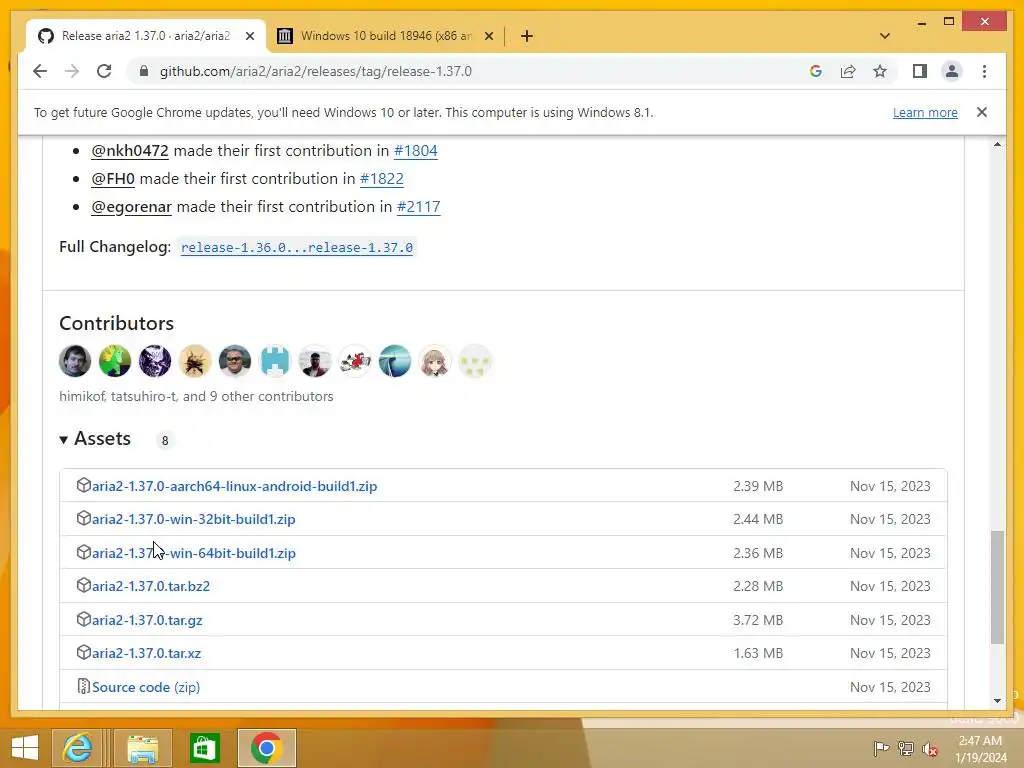Open the Chrome side panel
1024x768 pixels.
click(x=920, y=71)
